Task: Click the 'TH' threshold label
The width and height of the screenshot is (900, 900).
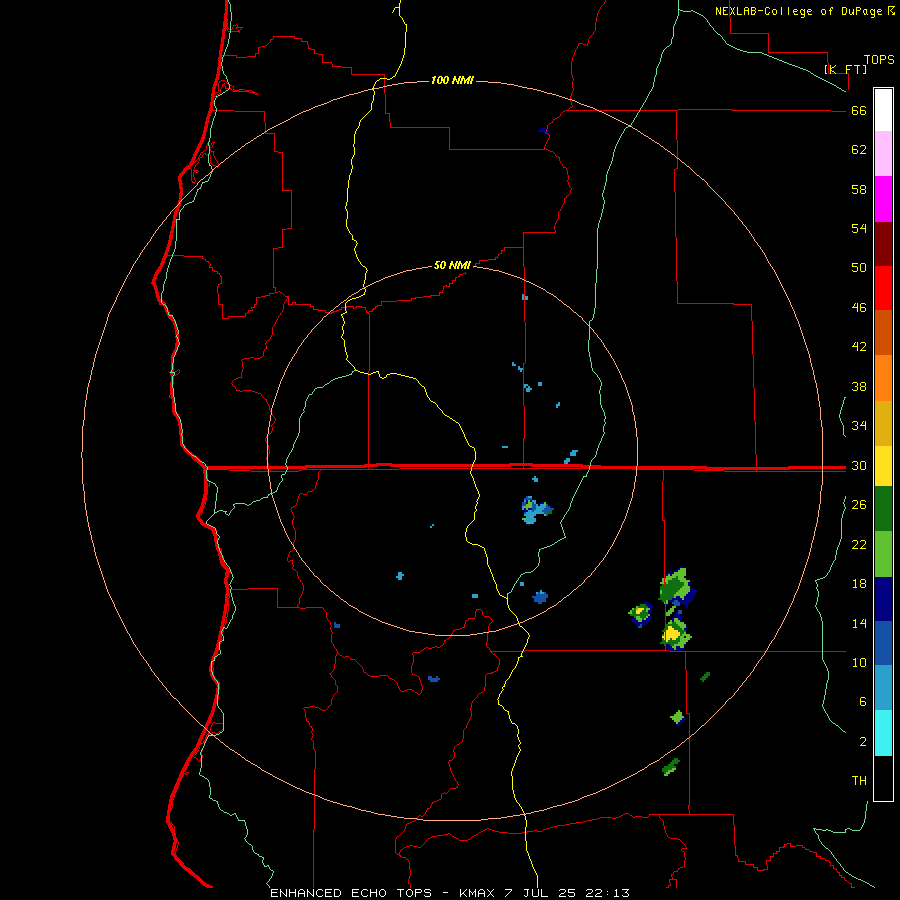Action: [859, 781]
